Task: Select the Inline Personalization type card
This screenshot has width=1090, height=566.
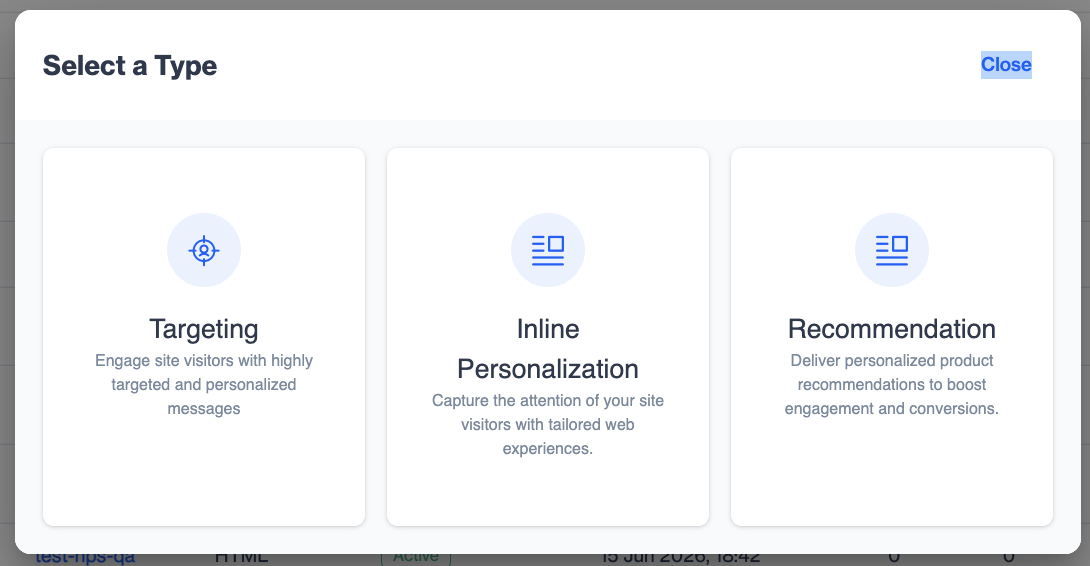Action: pyautogui.click(x=548, y=337)
